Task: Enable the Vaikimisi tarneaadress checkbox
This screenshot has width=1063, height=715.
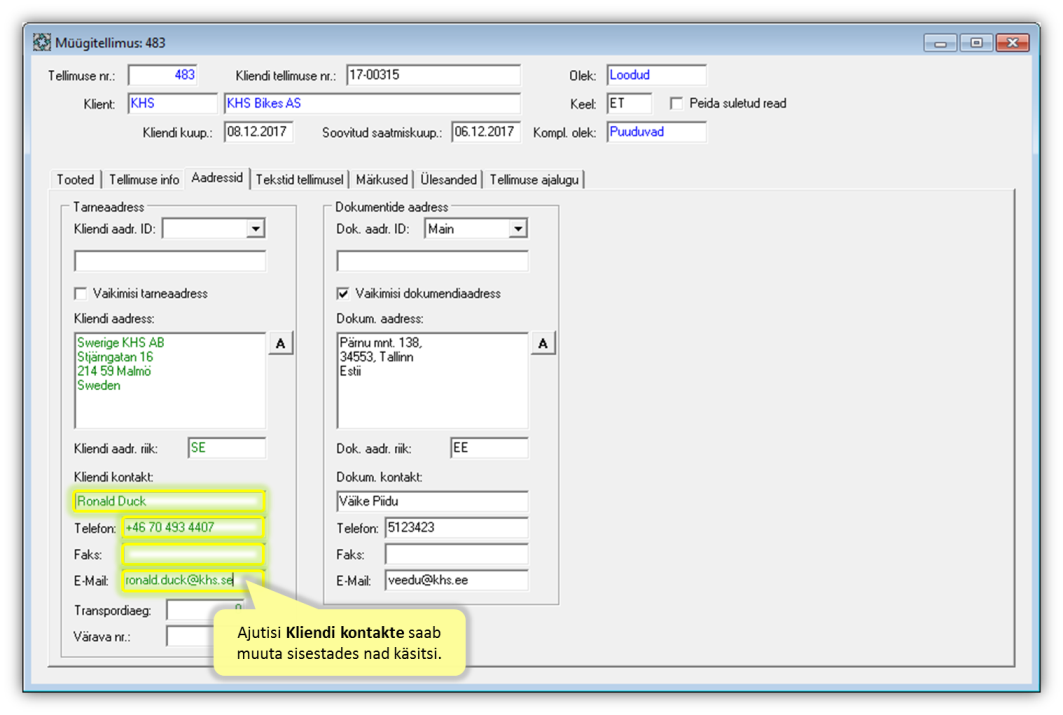Action: (x=81, y=293)
